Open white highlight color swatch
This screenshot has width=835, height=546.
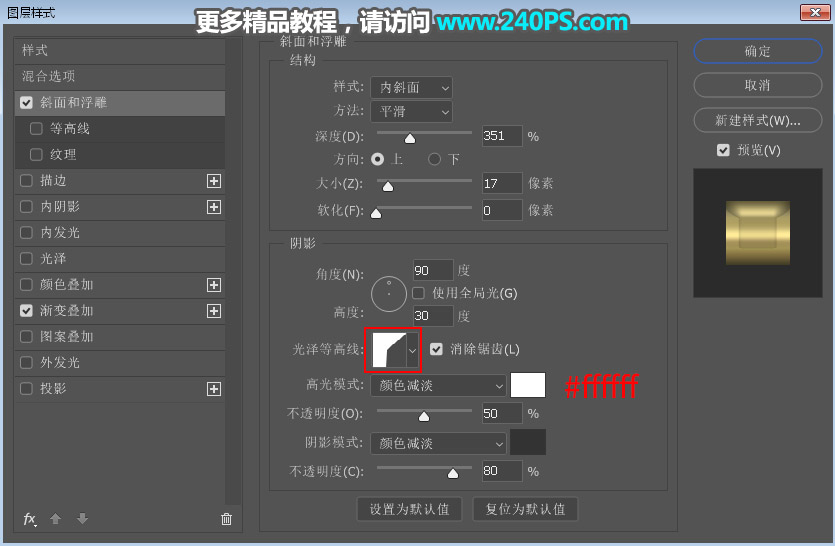click(528, 385)
